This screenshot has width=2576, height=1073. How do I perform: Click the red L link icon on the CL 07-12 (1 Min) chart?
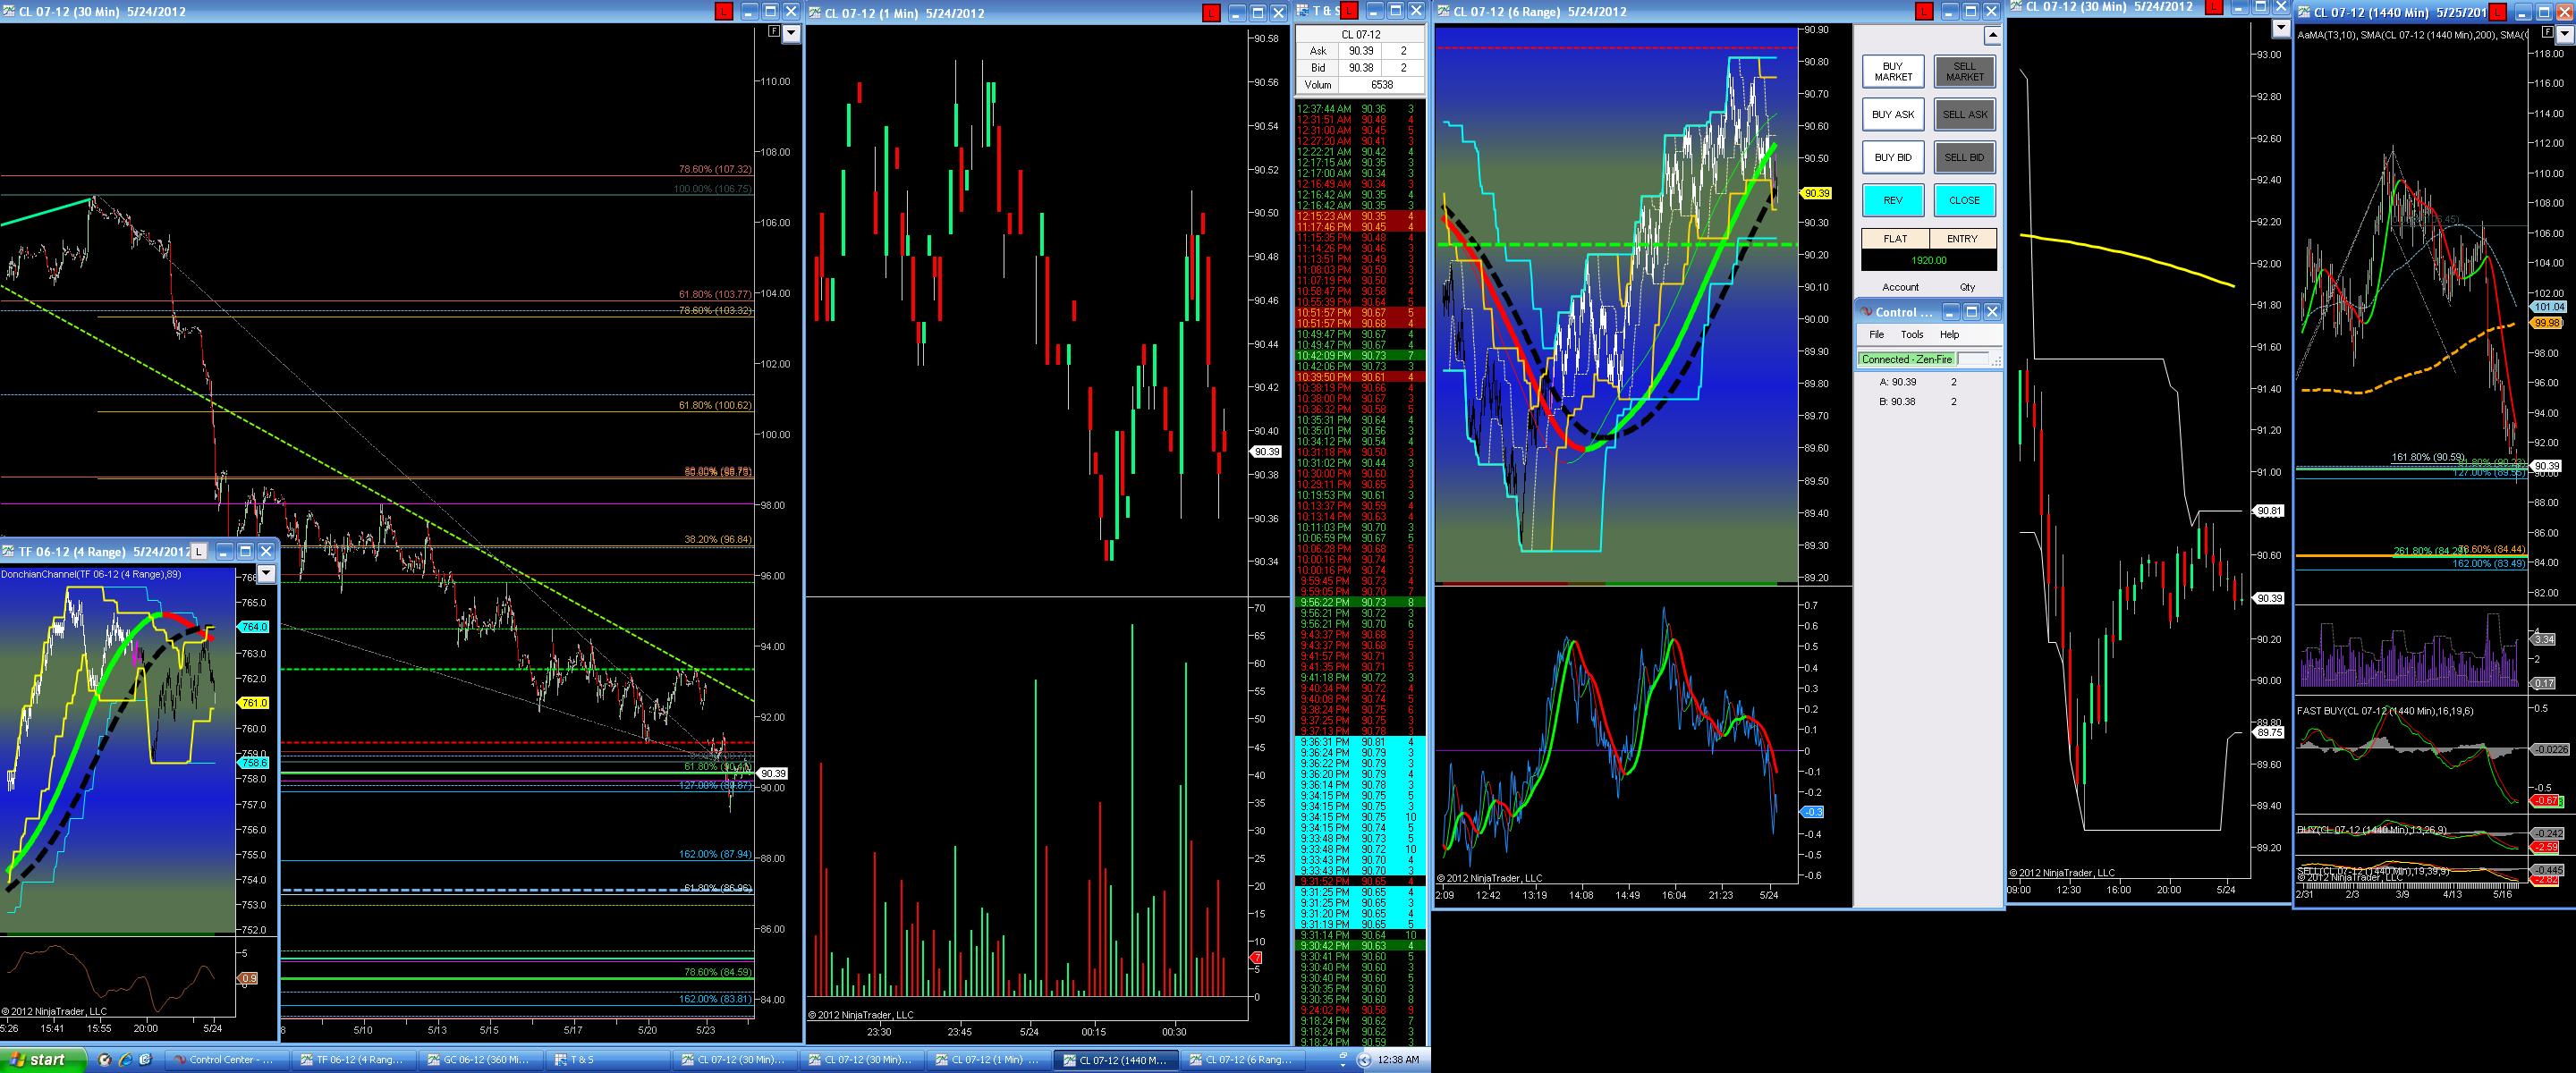1211,13
